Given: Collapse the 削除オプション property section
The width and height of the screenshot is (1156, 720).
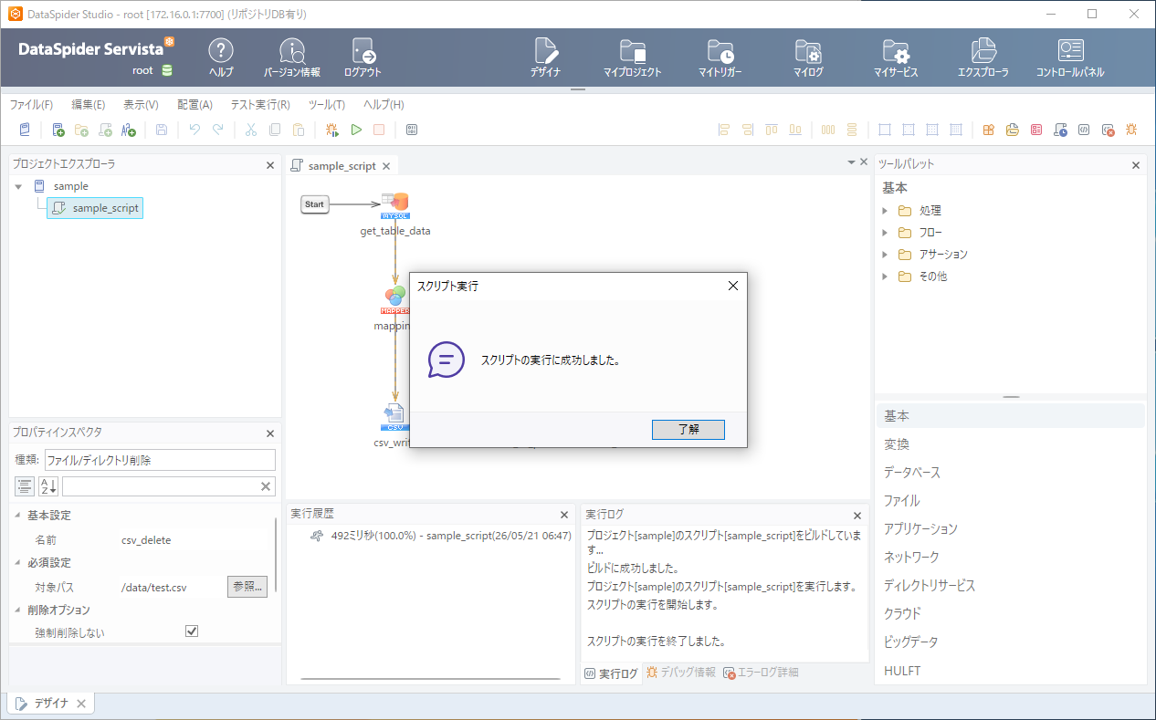Looking at the screenshot, I should click(18, 610).
